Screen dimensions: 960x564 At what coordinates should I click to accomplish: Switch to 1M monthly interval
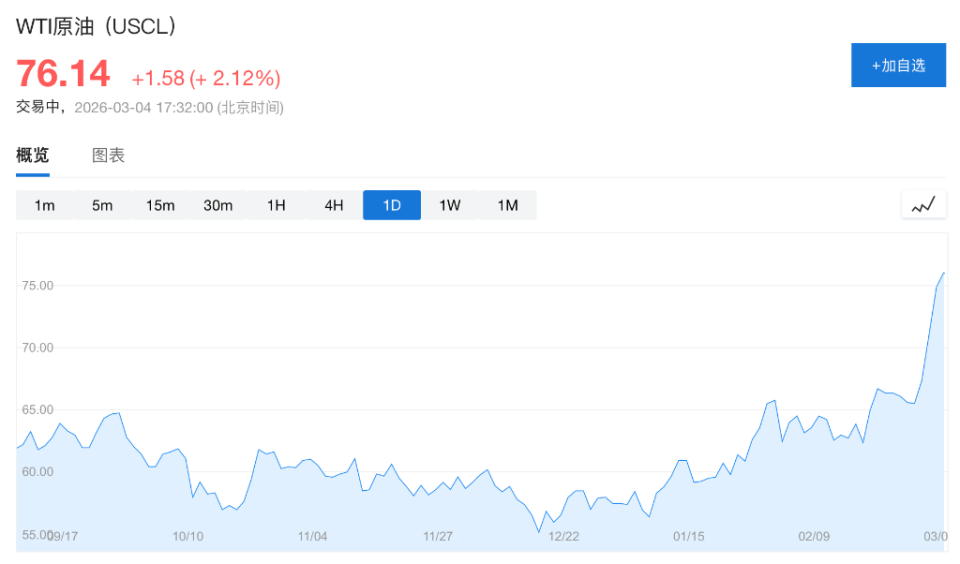click(508, 205)
